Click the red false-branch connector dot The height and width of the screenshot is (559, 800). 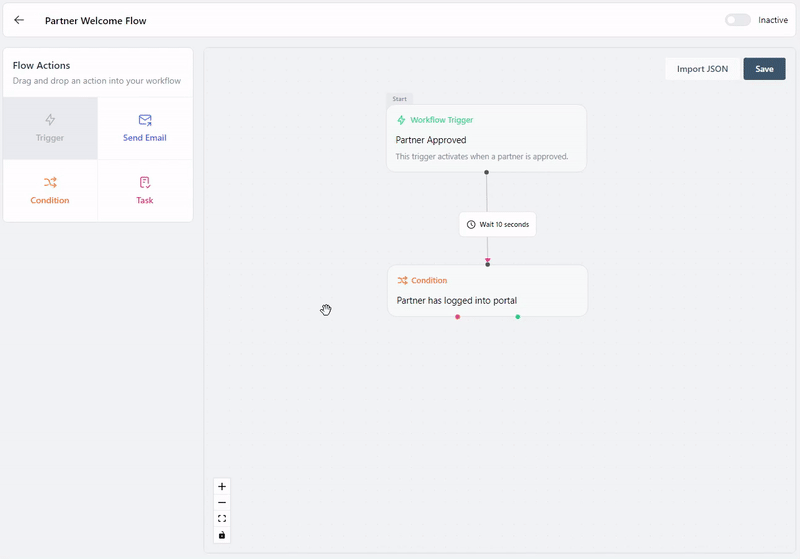point(458,317)
